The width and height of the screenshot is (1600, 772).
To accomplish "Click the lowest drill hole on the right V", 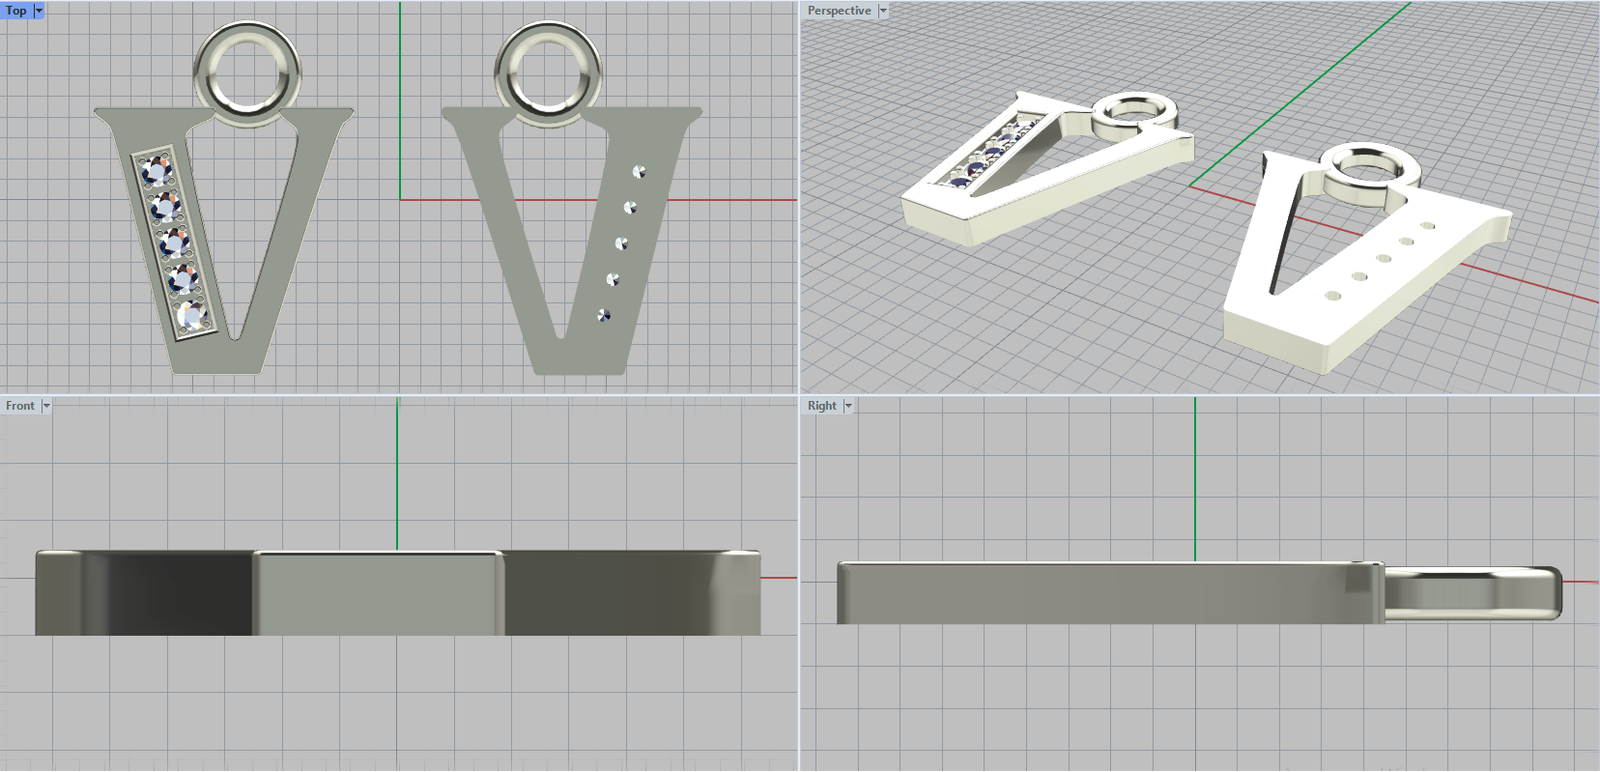I will (603, 315).
